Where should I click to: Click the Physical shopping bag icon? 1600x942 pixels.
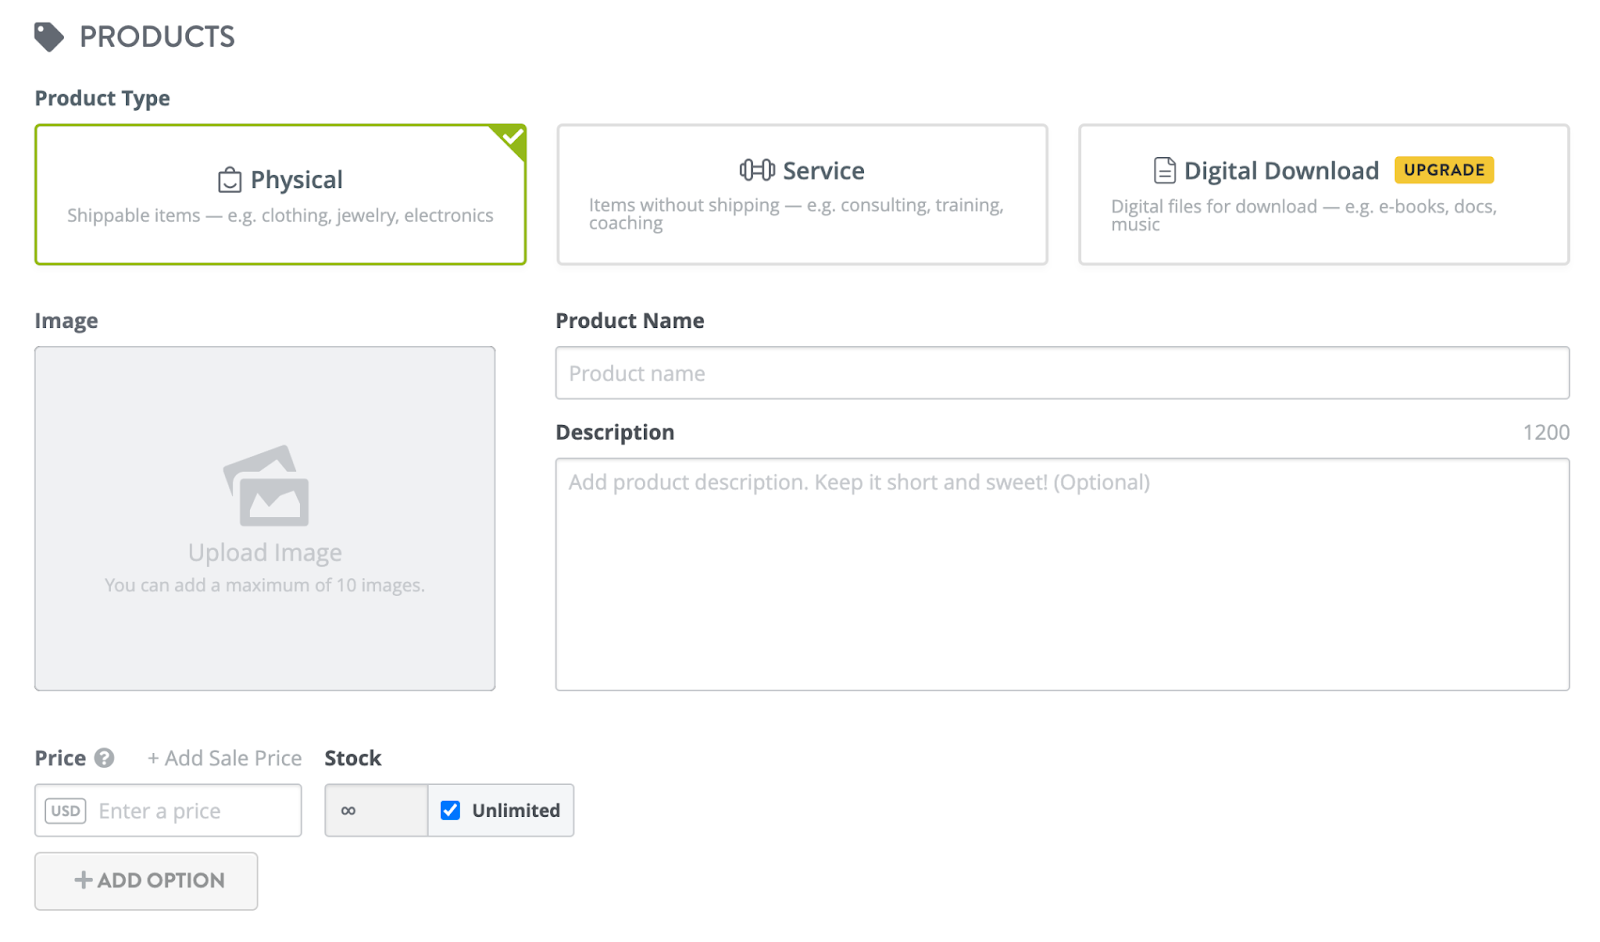[230, 180]
